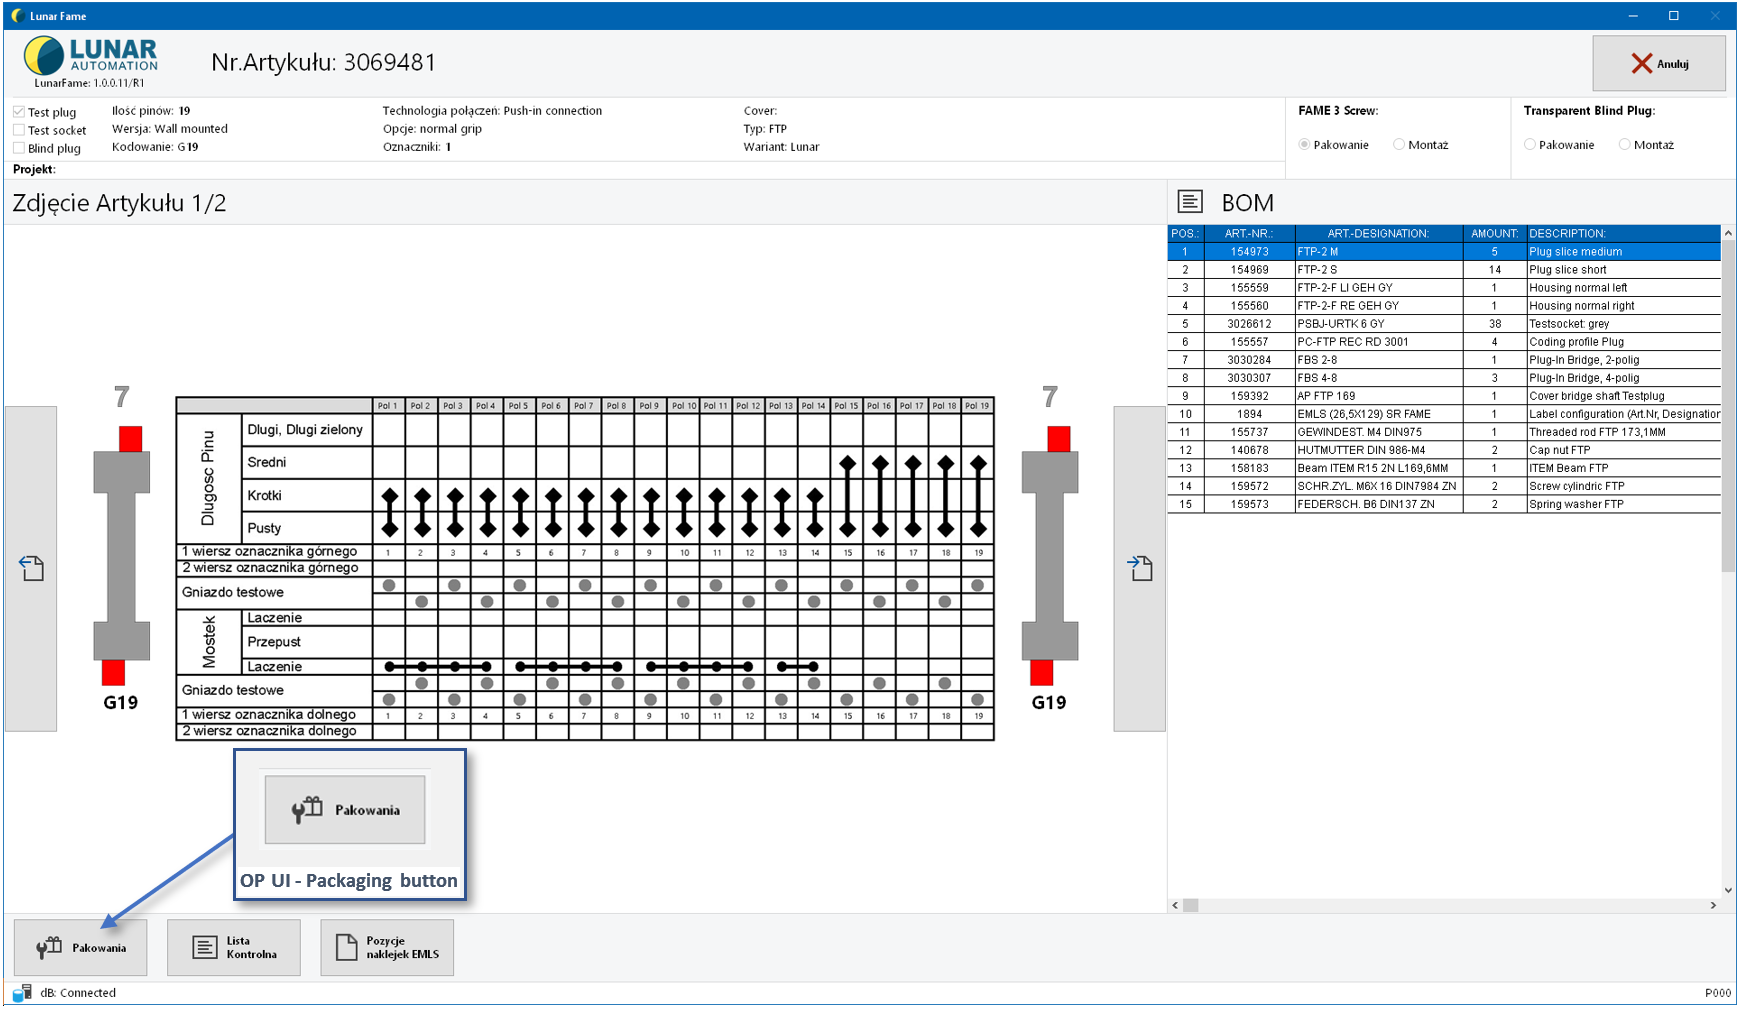This screenshot has height=1009, width=1740.
Task: Go to next article picture
Action: point(1140,568)
